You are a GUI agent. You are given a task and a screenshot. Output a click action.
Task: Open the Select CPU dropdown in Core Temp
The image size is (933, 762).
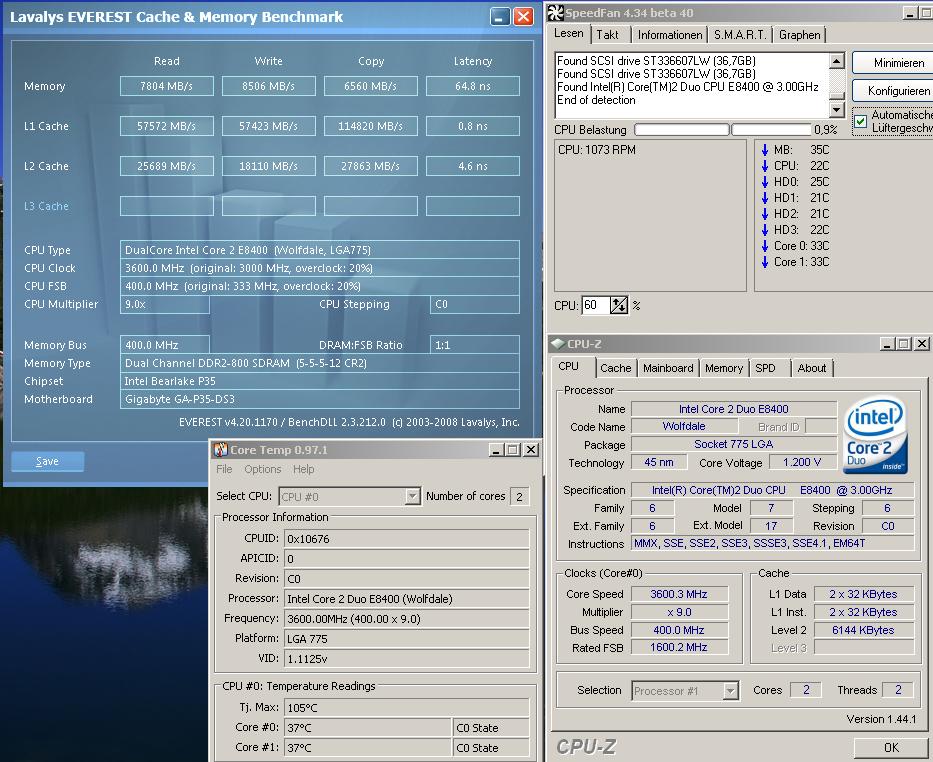pyautogui.click(x=412, y=497)
